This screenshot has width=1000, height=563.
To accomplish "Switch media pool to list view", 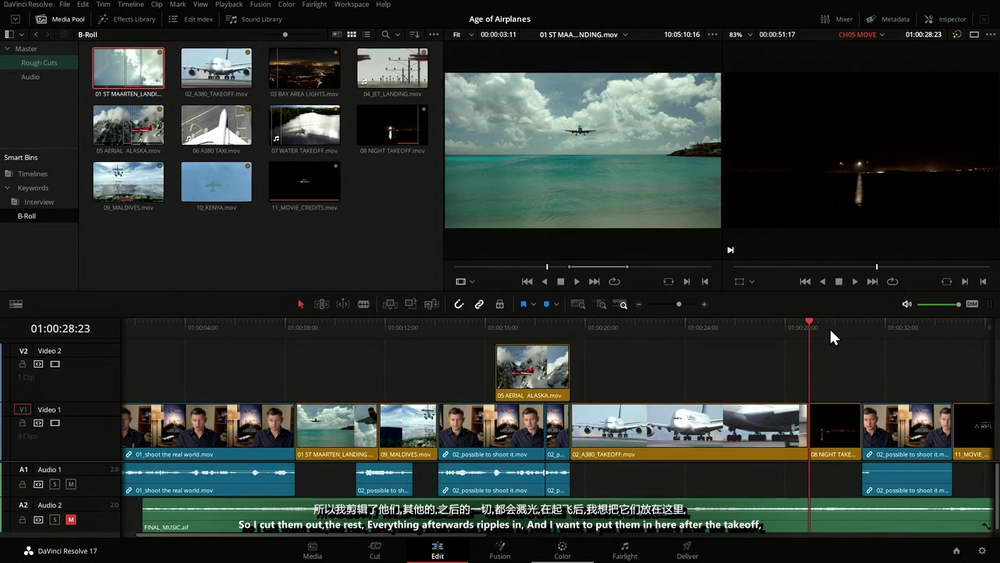I will 367,34.
